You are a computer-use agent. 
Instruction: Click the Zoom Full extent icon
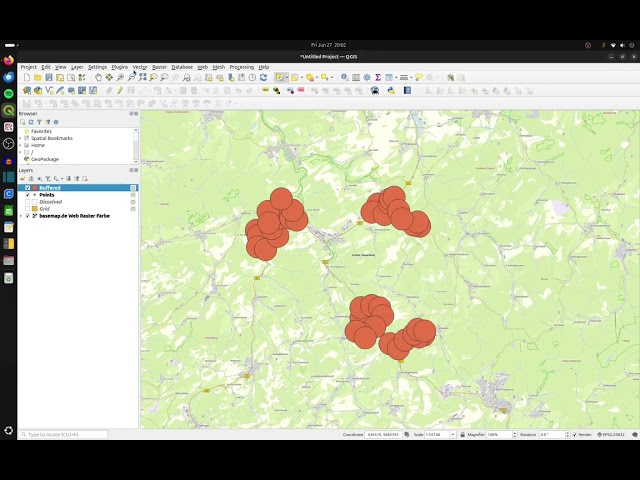pyautogui.click(x=142, y=78)
